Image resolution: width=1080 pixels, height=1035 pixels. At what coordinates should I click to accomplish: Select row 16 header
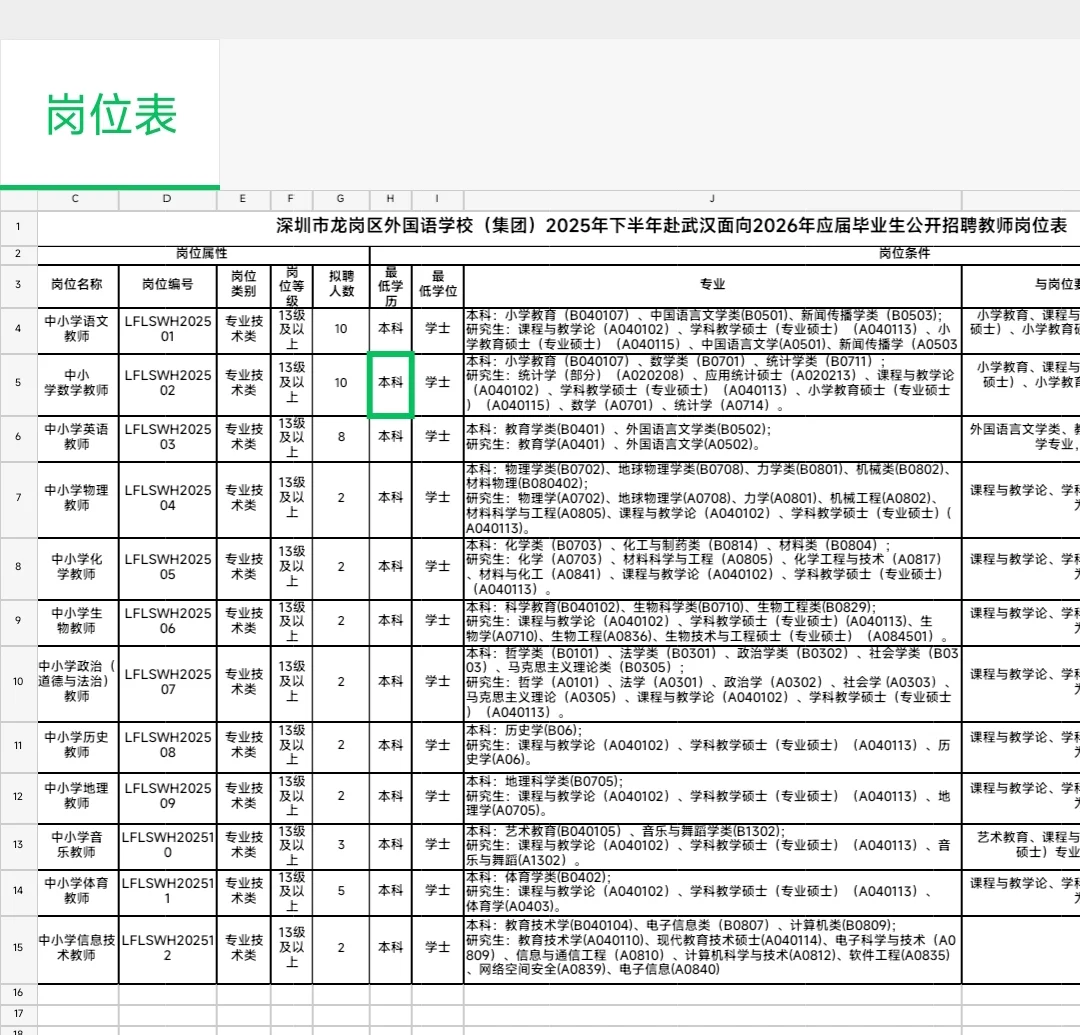coord(19,993)
